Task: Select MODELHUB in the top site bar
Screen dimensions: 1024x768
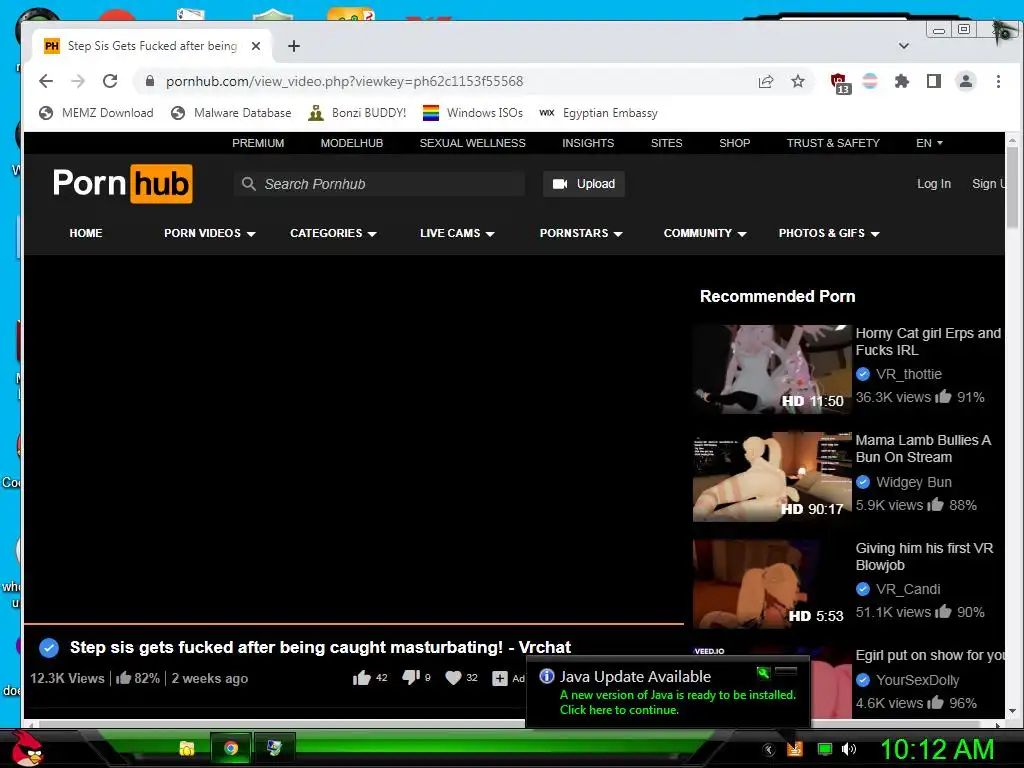Action: [351, 143]
